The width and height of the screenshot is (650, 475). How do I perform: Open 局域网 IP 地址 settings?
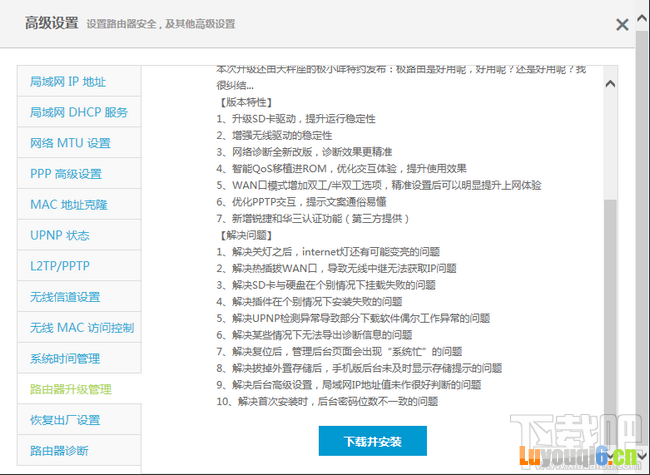click(x=79, y=81)
